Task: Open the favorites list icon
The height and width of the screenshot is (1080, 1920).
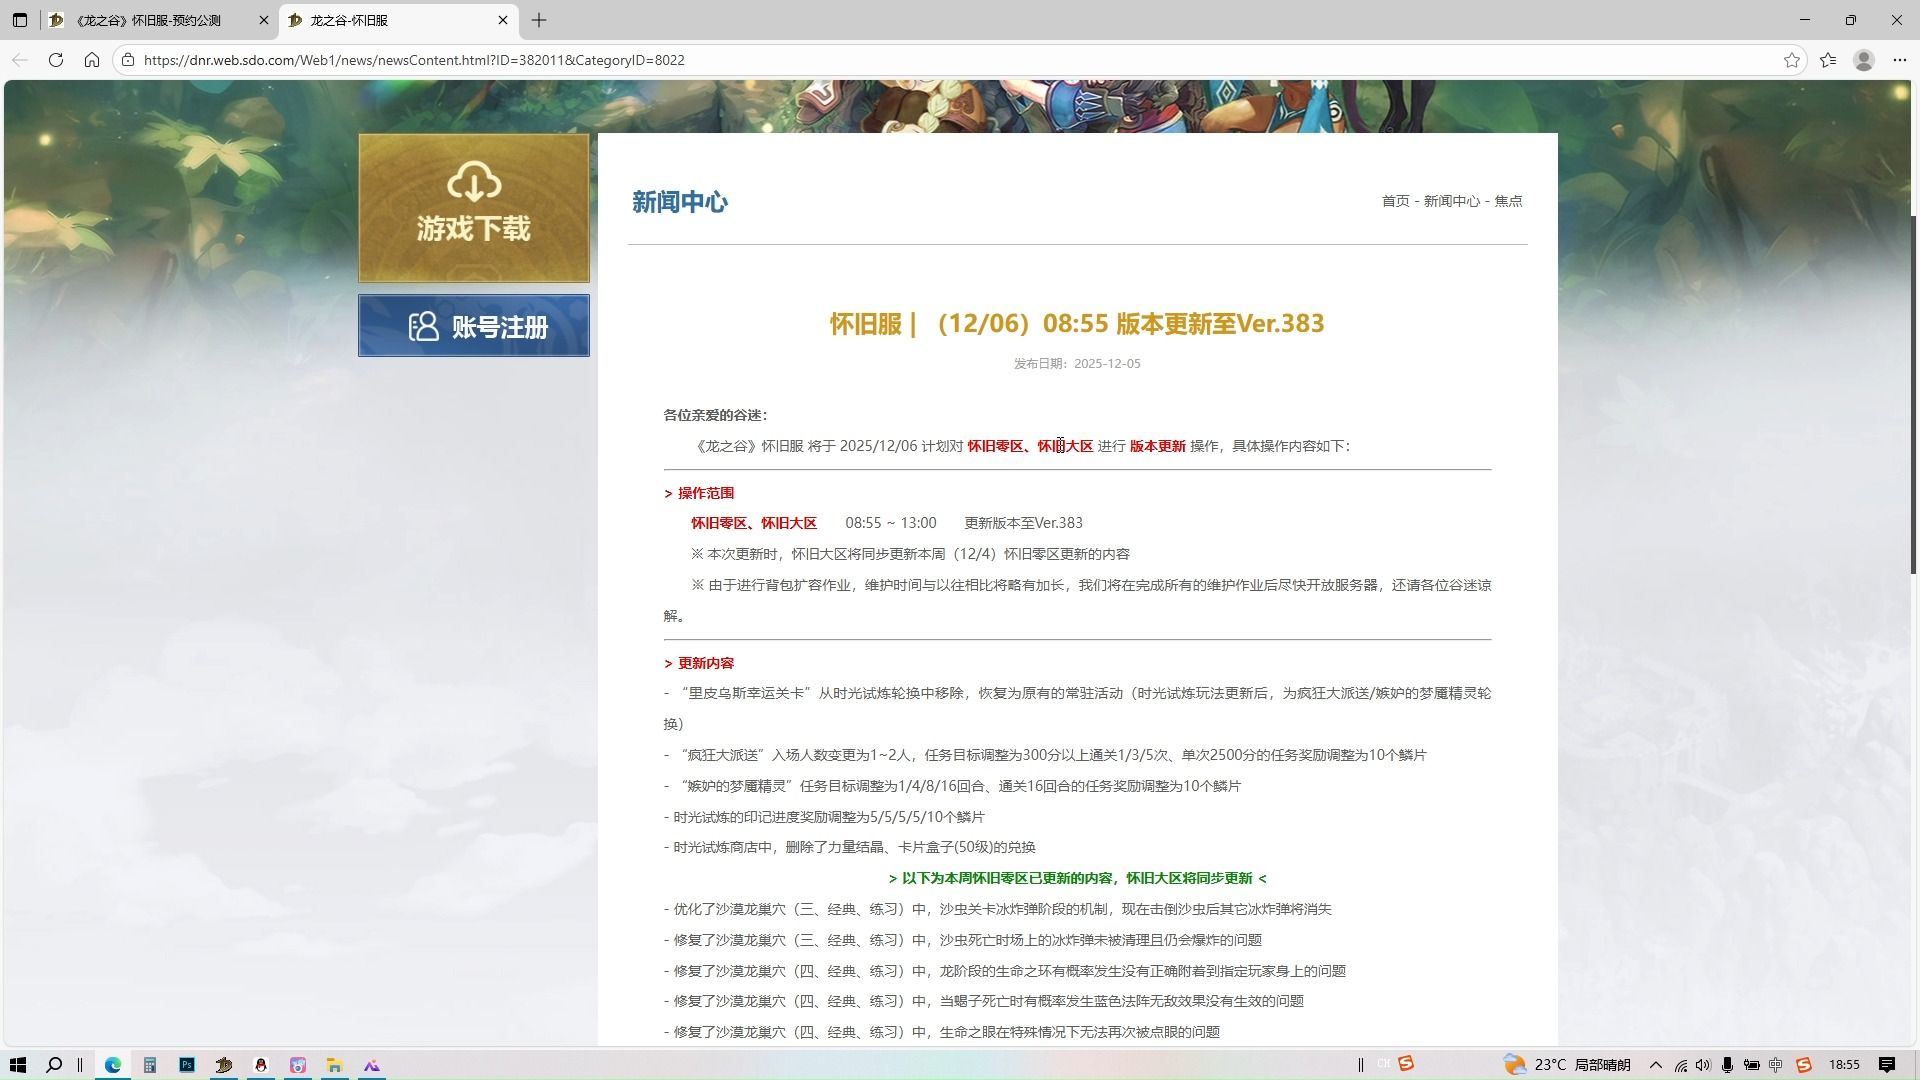Action: click(x=1828, y=60)
